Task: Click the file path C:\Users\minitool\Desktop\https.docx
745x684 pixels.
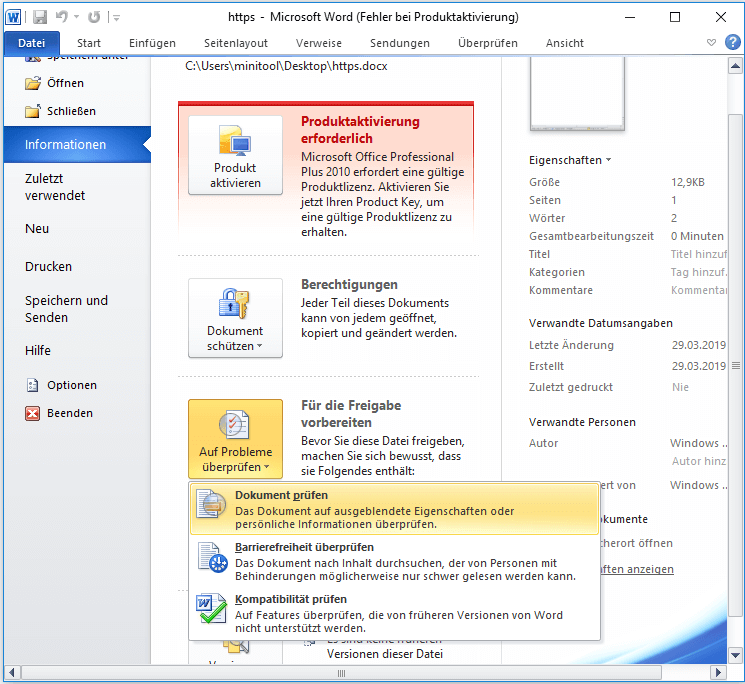Action: pyautogui.click(x=286, y=66)
